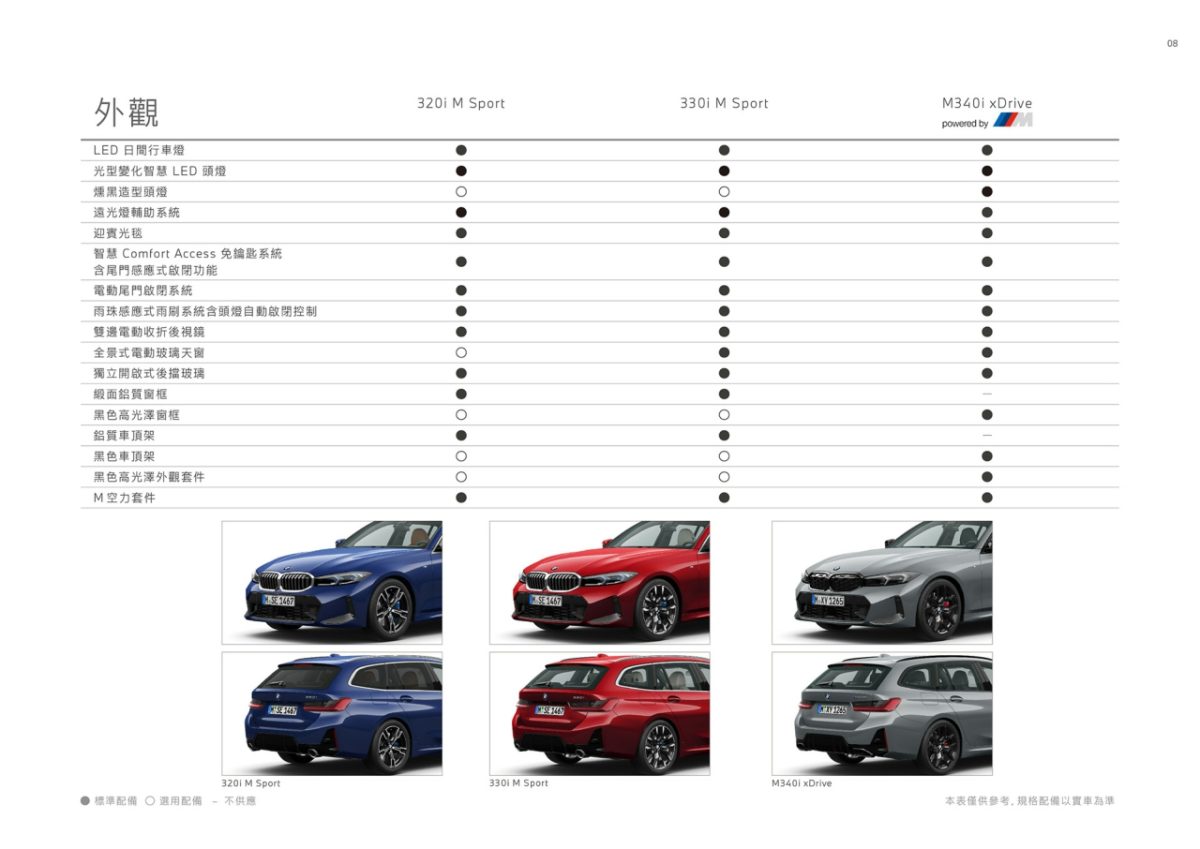The image size is (1200, 849).
Task: Select the 320i M Sport column header
Action: (x=461, y=103)
